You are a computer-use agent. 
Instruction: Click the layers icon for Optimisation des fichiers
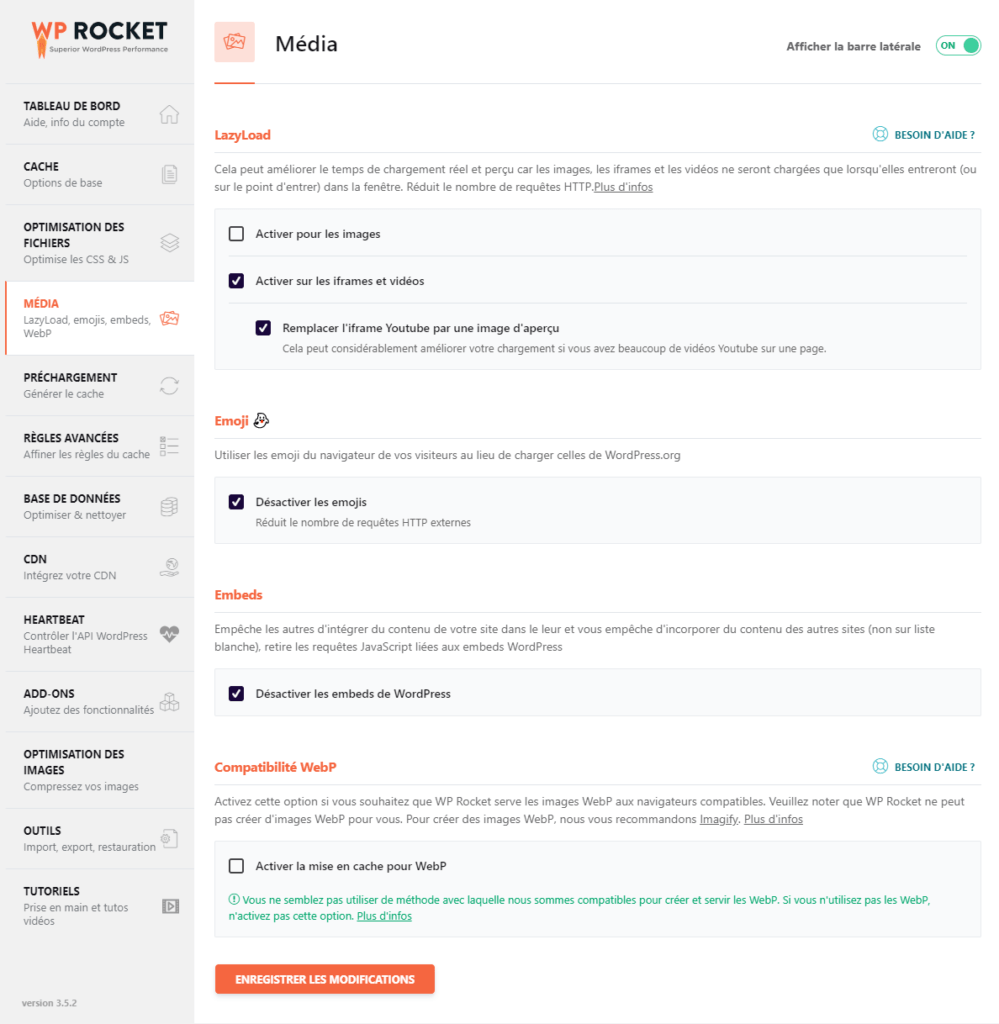coord(169,242)
